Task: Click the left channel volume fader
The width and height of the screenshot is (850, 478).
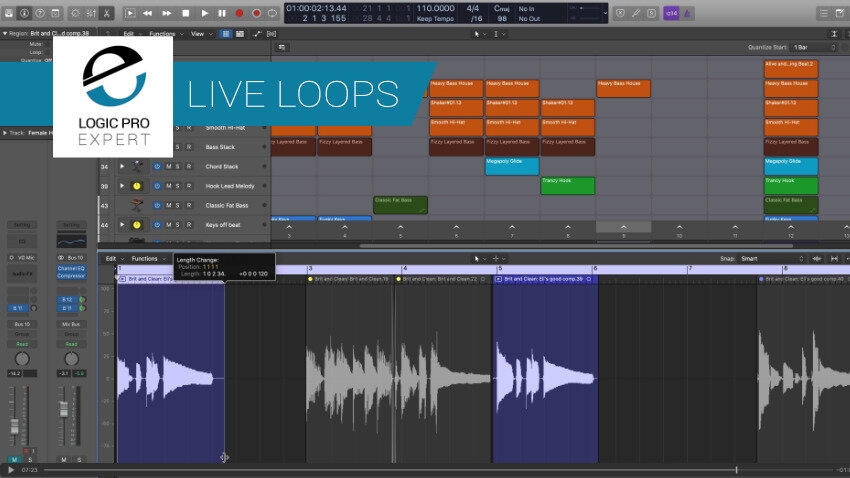Action: (x=15, y=425)
